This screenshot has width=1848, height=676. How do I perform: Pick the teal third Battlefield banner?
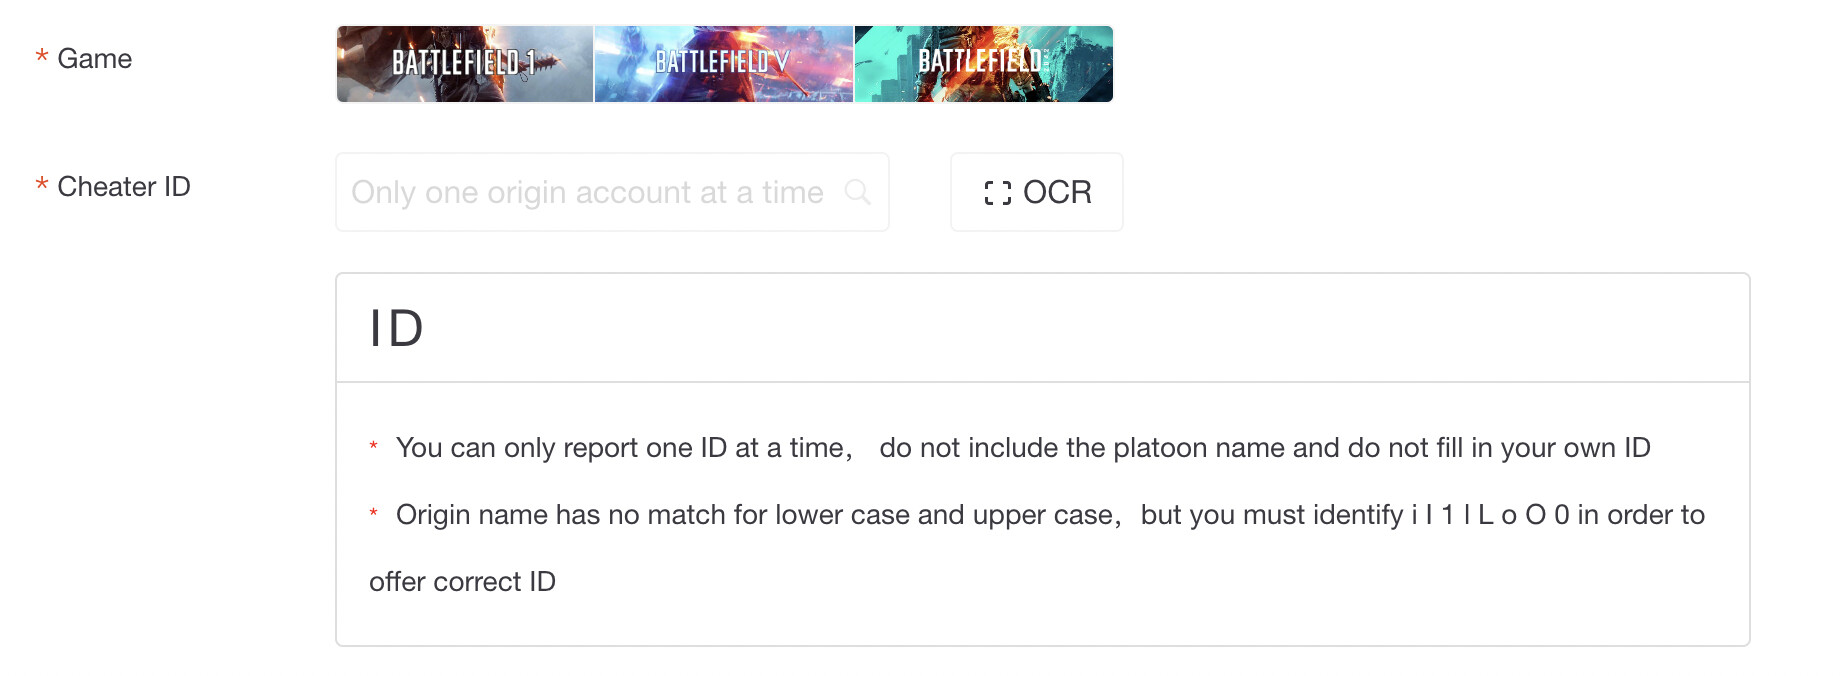click(984, 64)
